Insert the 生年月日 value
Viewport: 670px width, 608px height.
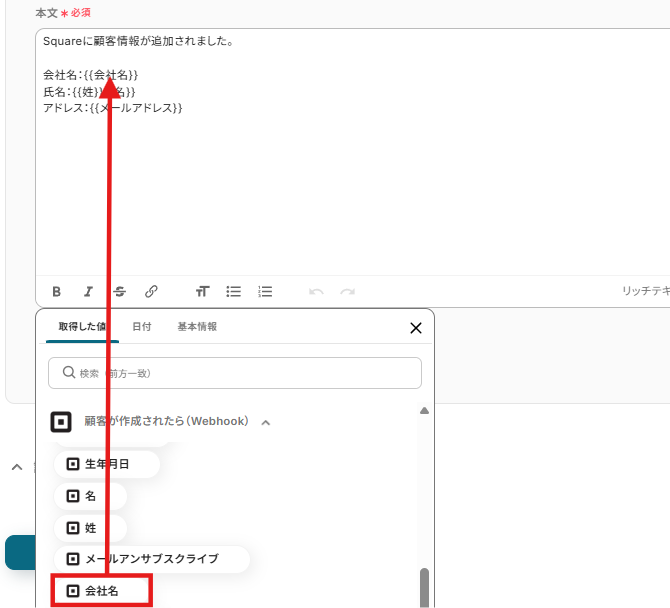click(x=107, y=464)
